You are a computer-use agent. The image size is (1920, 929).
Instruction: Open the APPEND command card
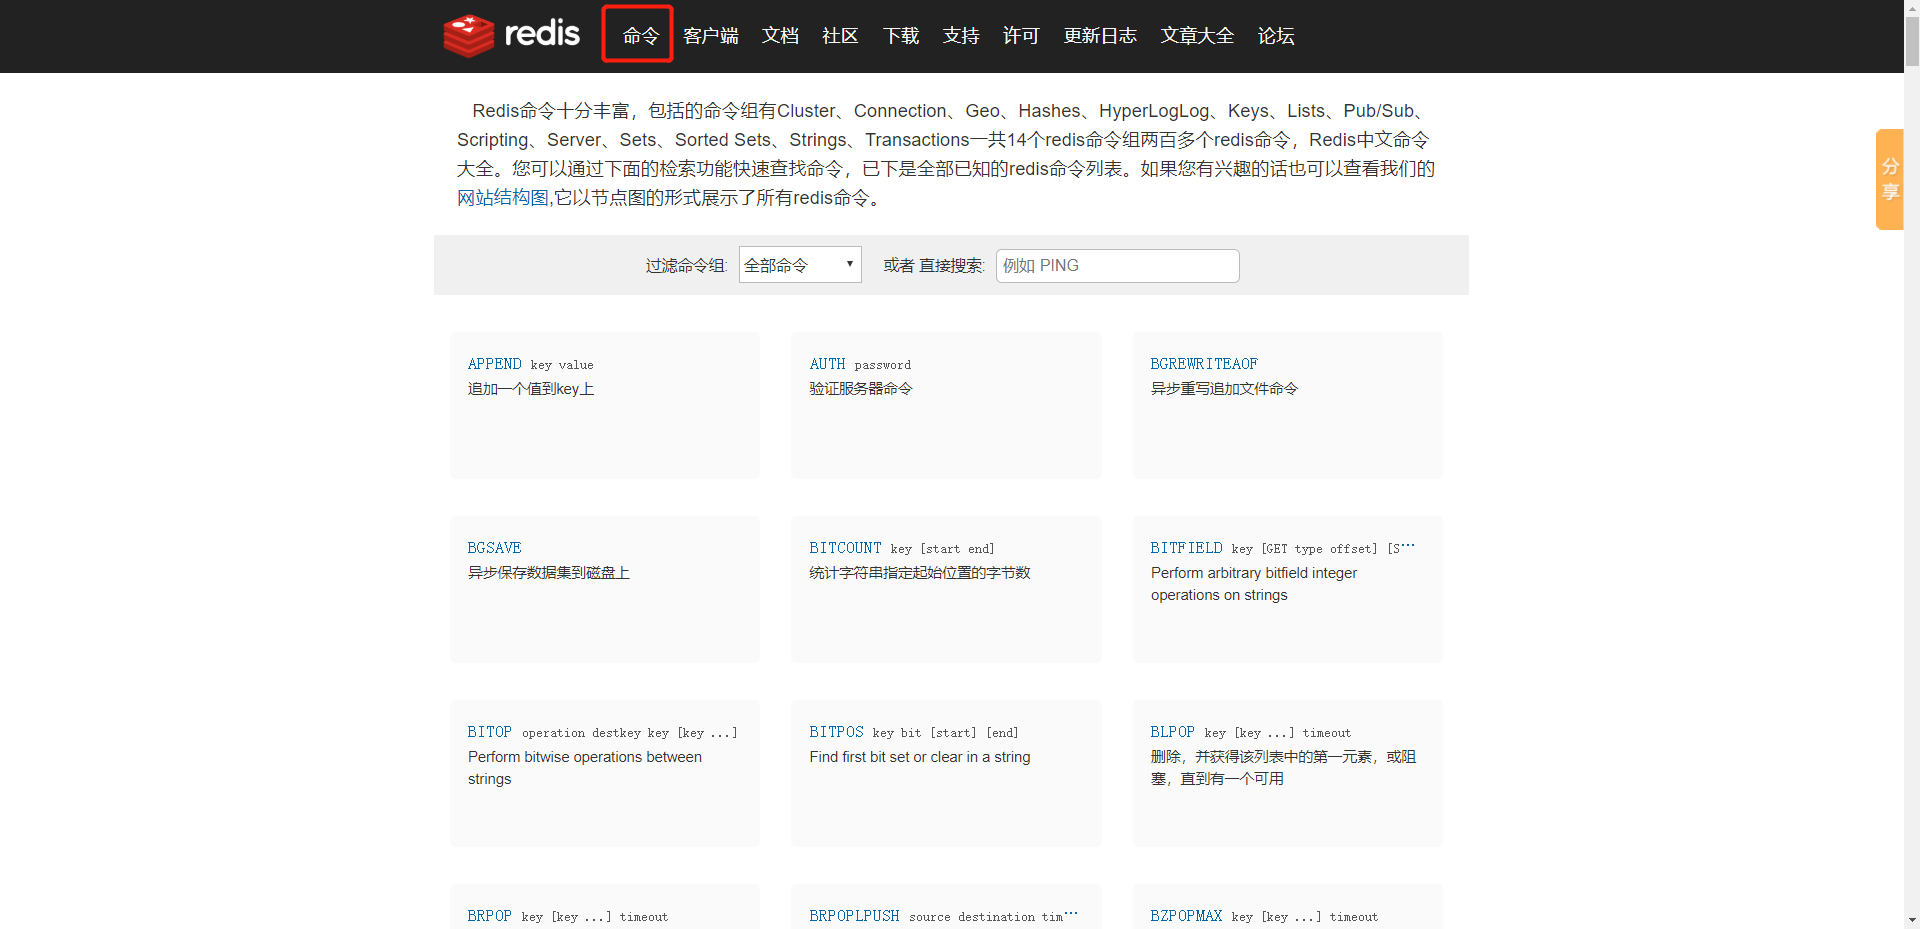[x=494, y=364]
